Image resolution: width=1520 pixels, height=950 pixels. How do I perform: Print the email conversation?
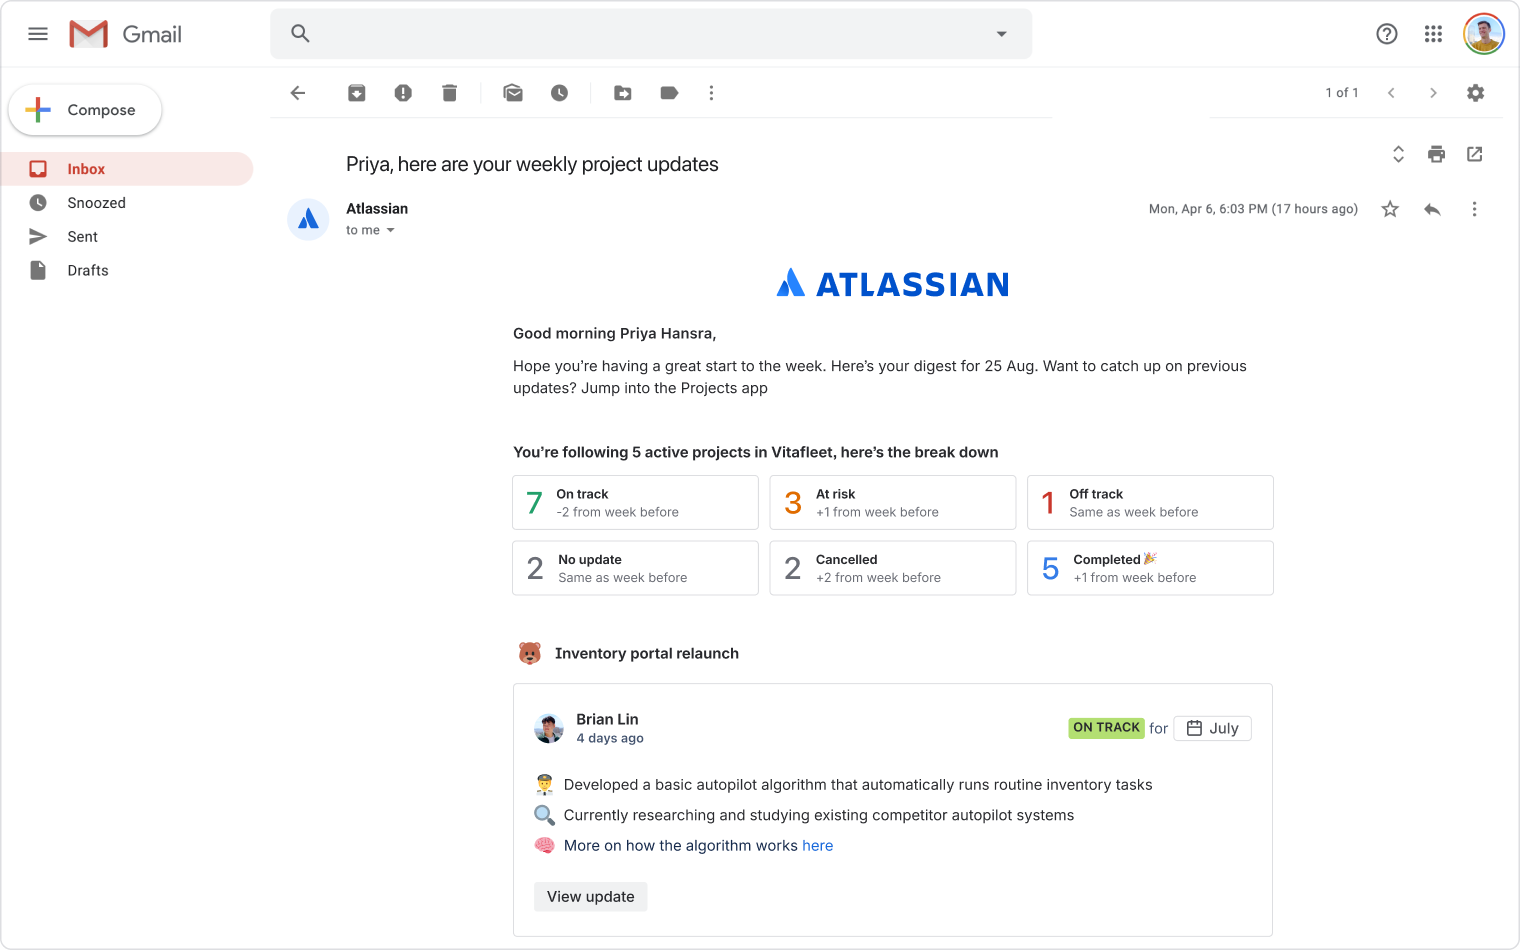[x=1436, y=154]
